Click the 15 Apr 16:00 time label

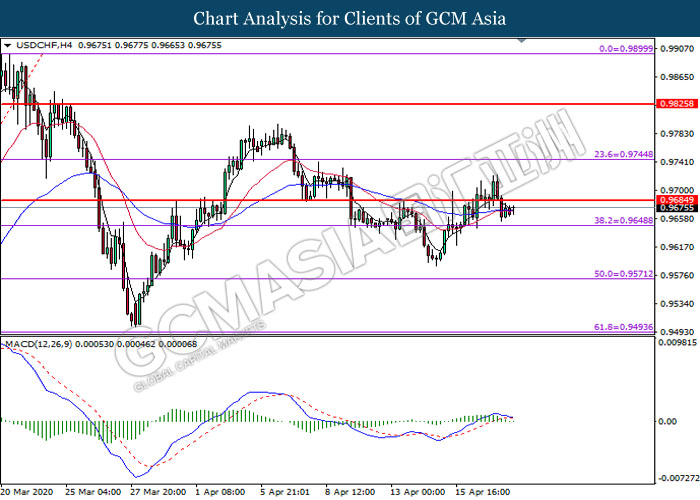tap(483, 492)
